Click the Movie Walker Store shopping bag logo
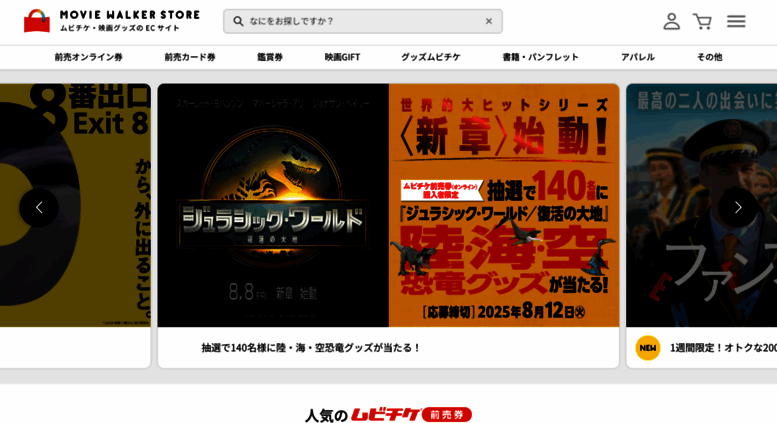The width and height of the screenshot is (777, 423). click(37, 21)
